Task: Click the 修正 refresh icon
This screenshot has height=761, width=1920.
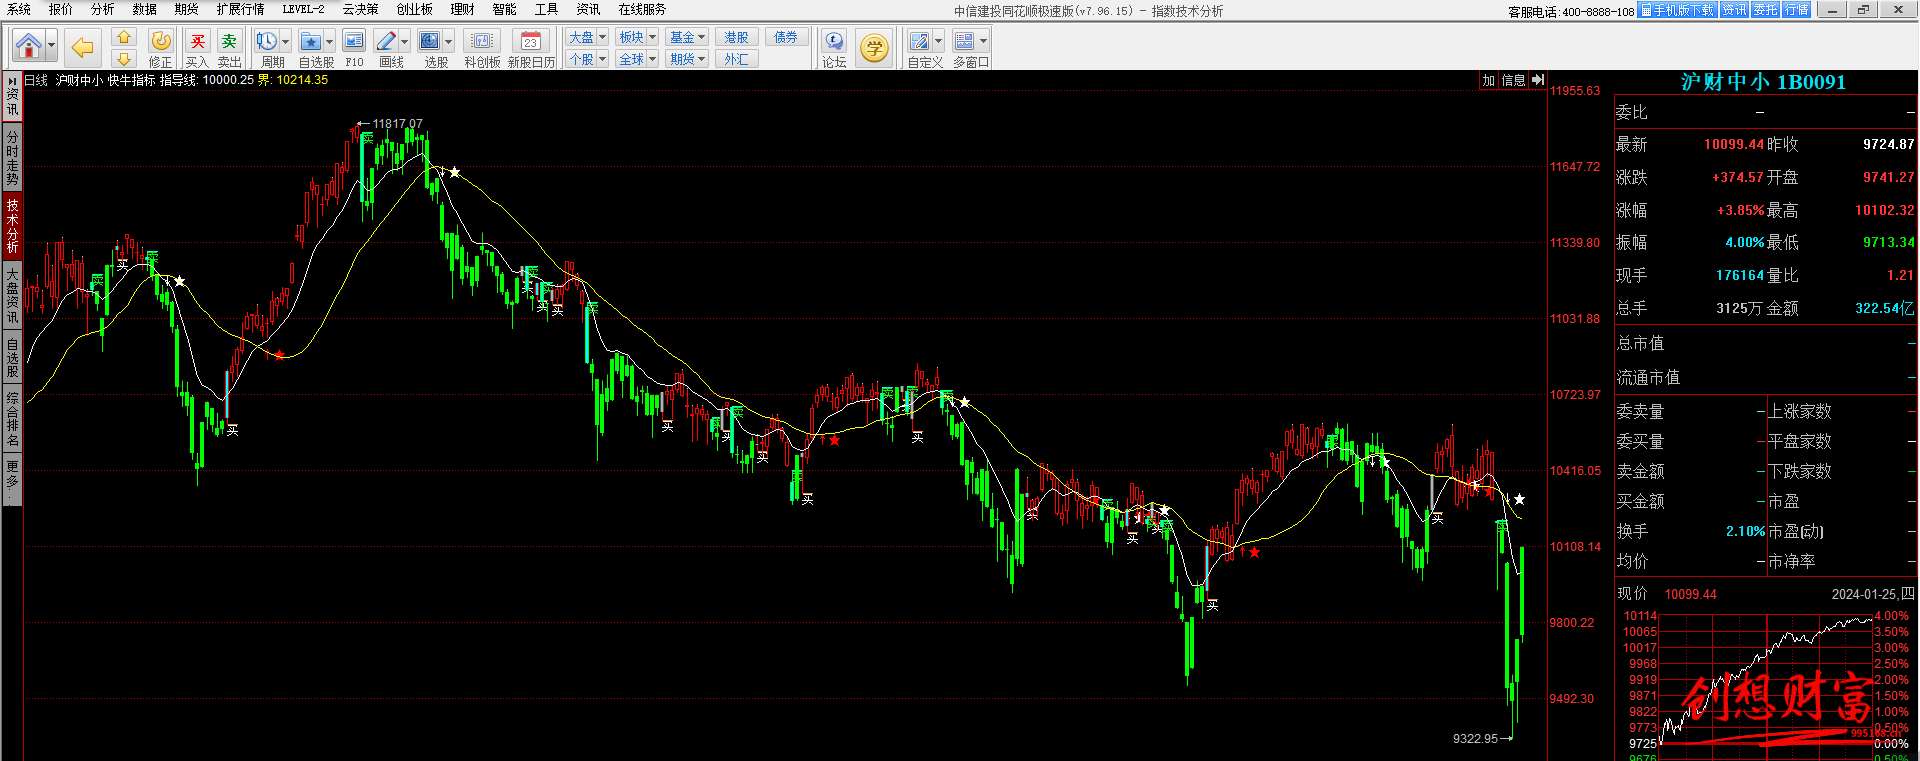Action: pyautogui.click(x=161, y=41)
